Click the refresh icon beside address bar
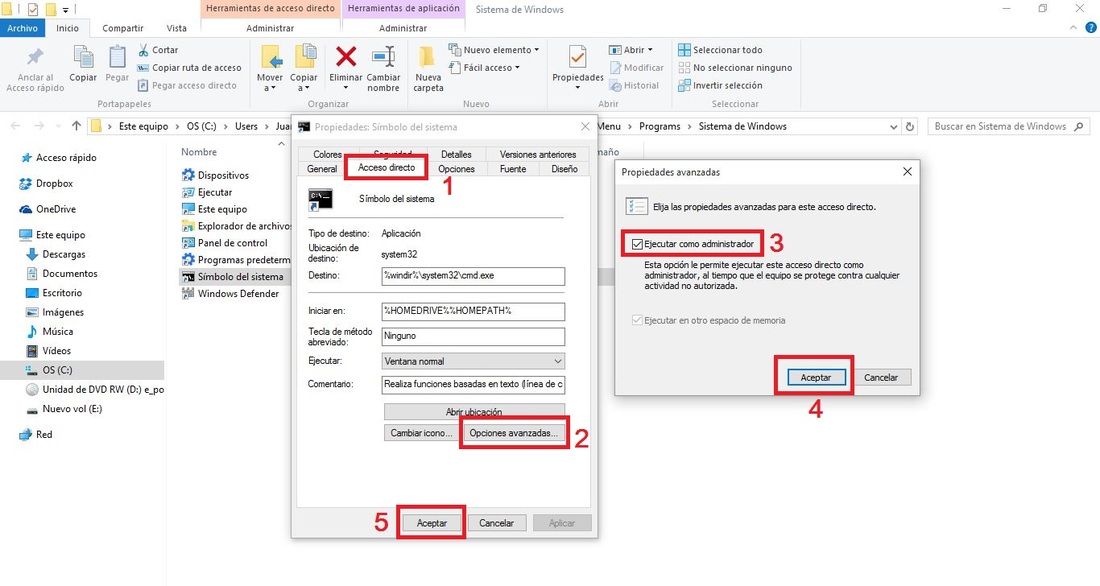Image resolution: width=1100 pixels, height=586 pixels. 910,126
